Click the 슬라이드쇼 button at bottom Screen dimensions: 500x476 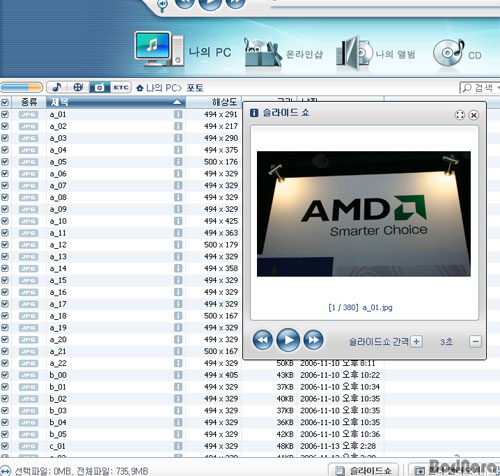[x=364, y=470]
